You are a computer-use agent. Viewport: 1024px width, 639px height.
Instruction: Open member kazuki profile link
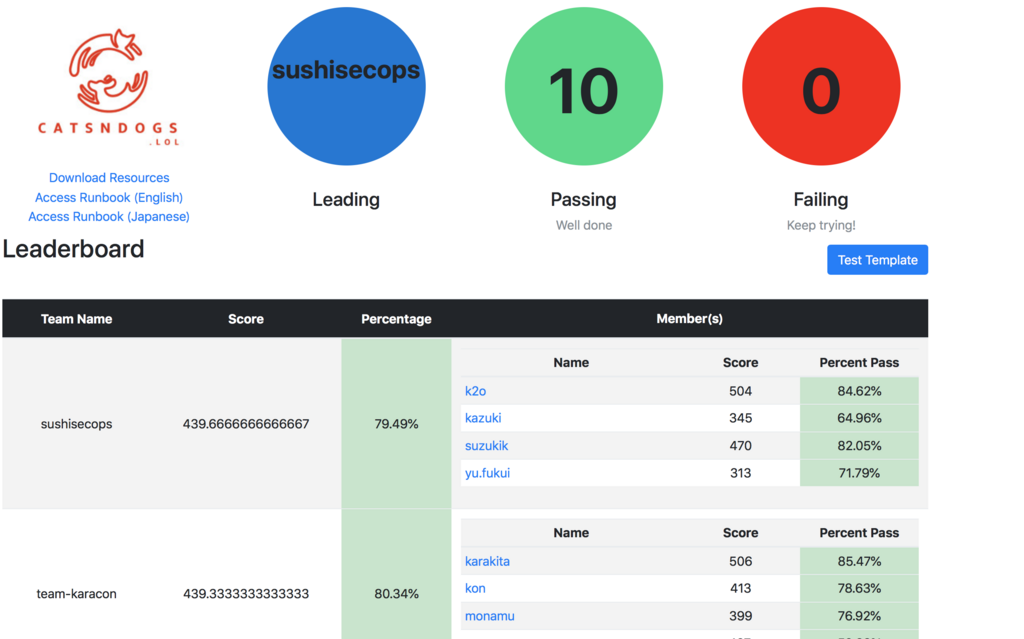click(x=483, y=418)
